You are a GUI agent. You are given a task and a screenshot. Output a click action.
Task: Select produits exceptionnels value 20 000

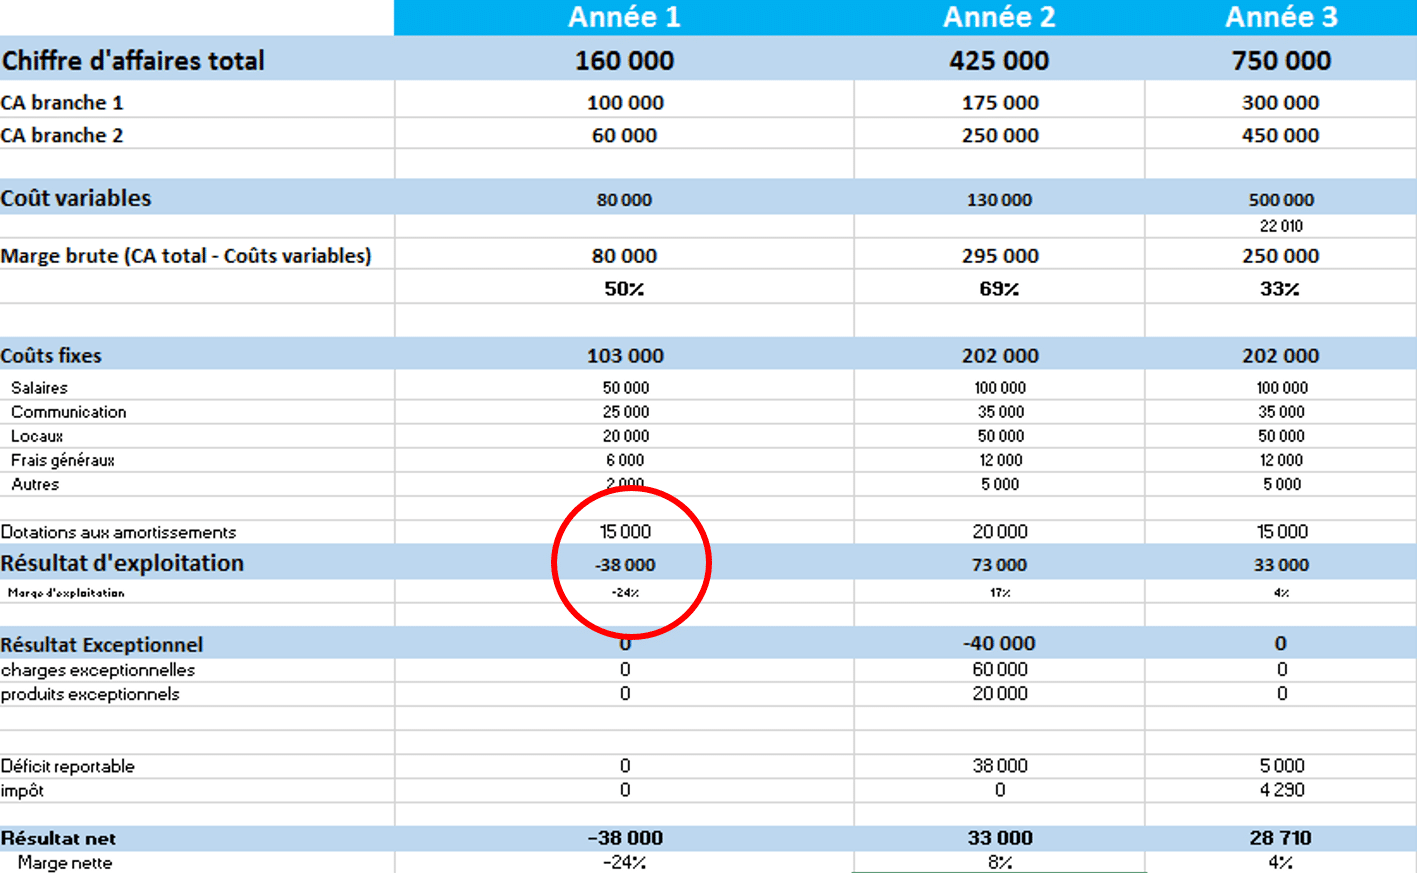tap(1000, 694)
